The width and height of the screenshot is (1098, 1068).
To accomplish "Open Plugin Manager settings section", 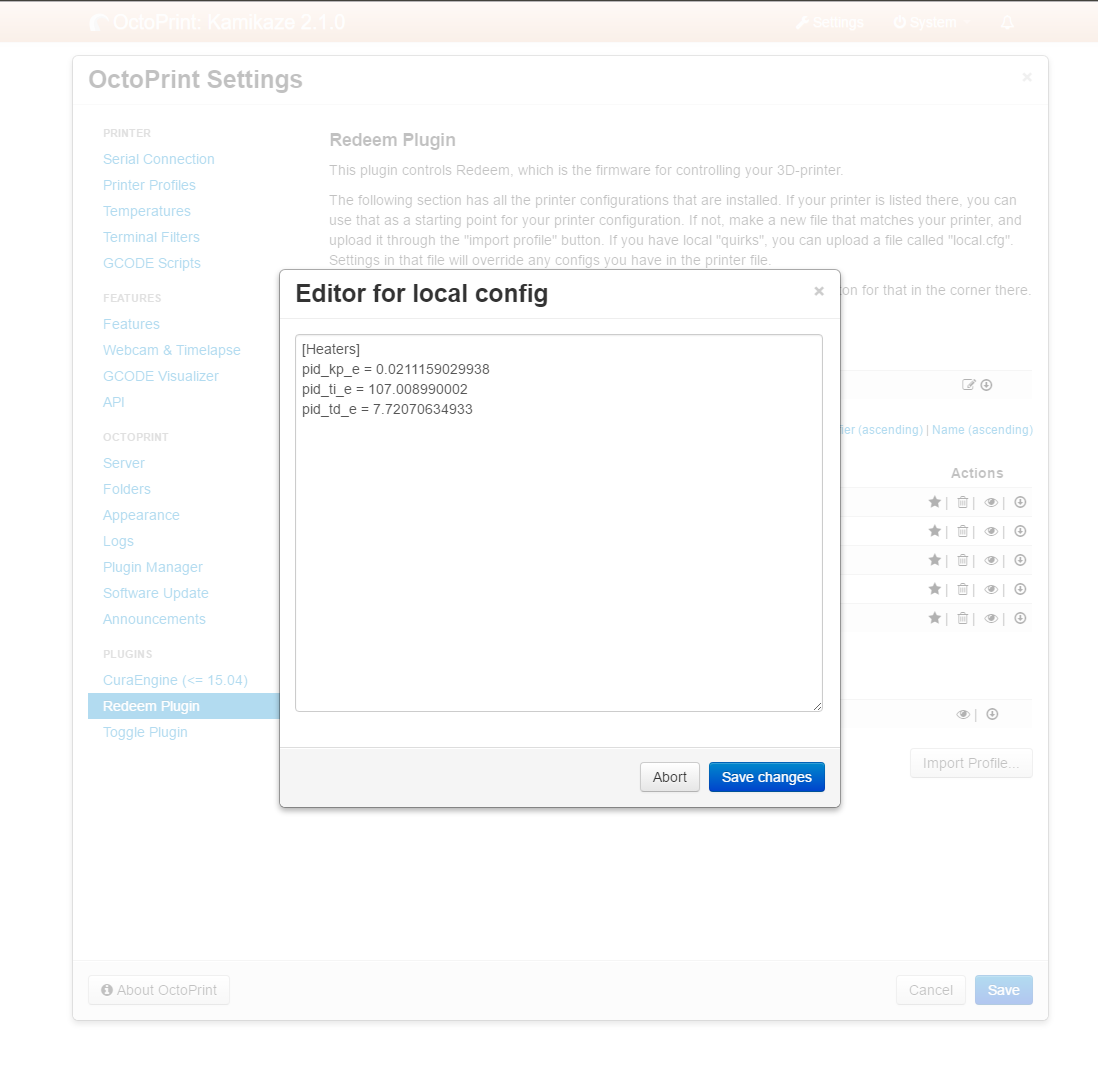I will [x=152, y=567].
